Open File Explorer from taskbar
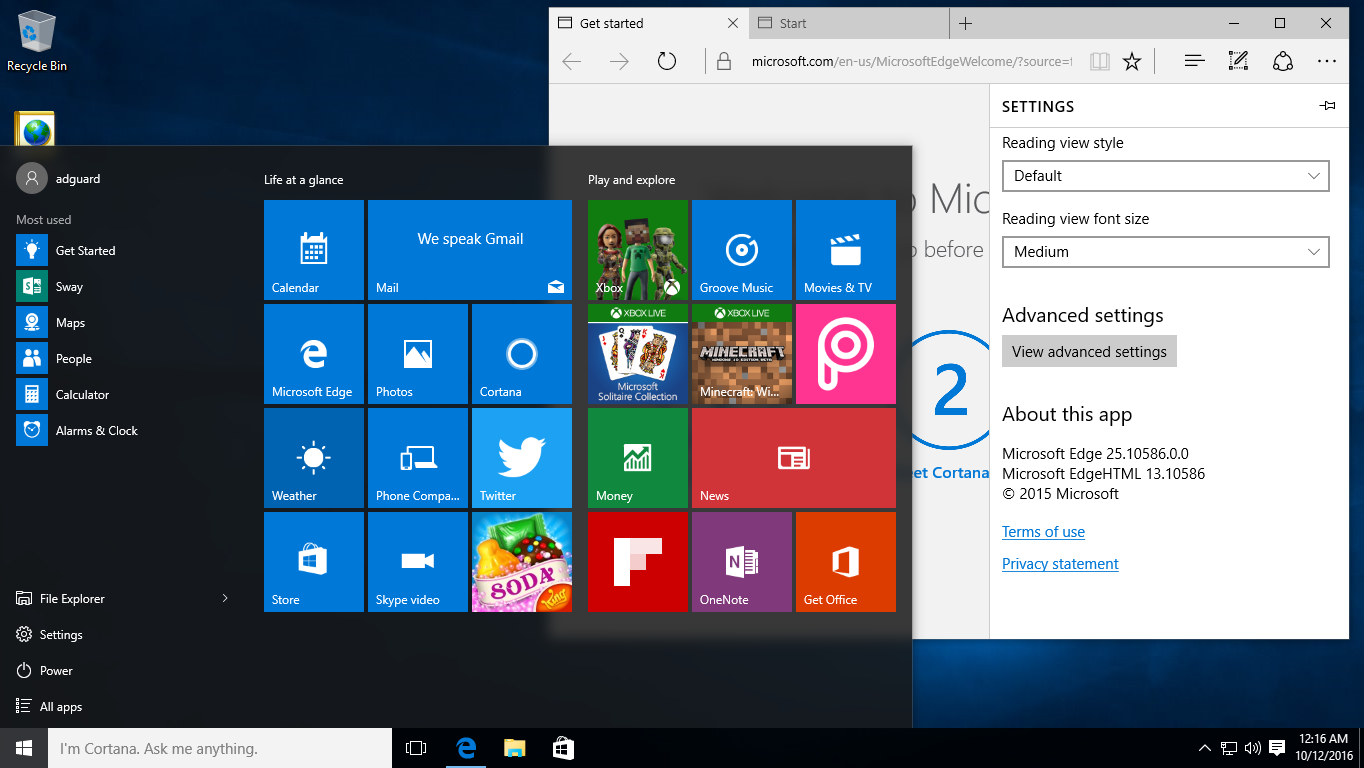The width and height of the screenshot is (1364, 768). (x=514, y=748)
